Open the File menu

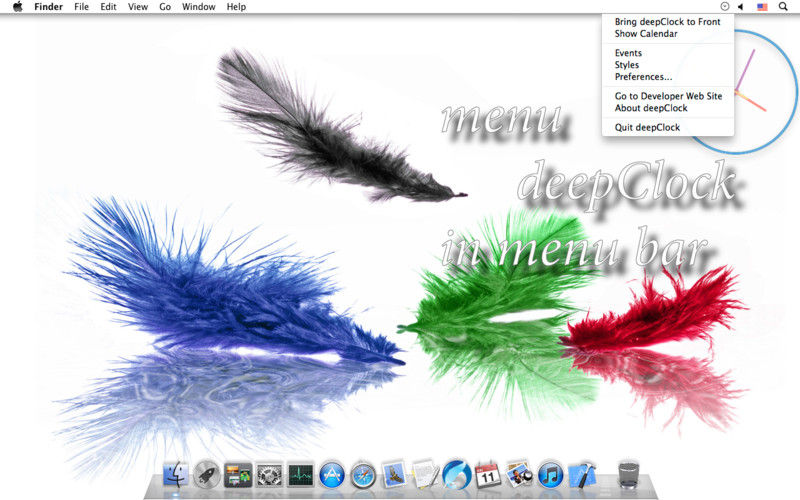click(81, 7)
